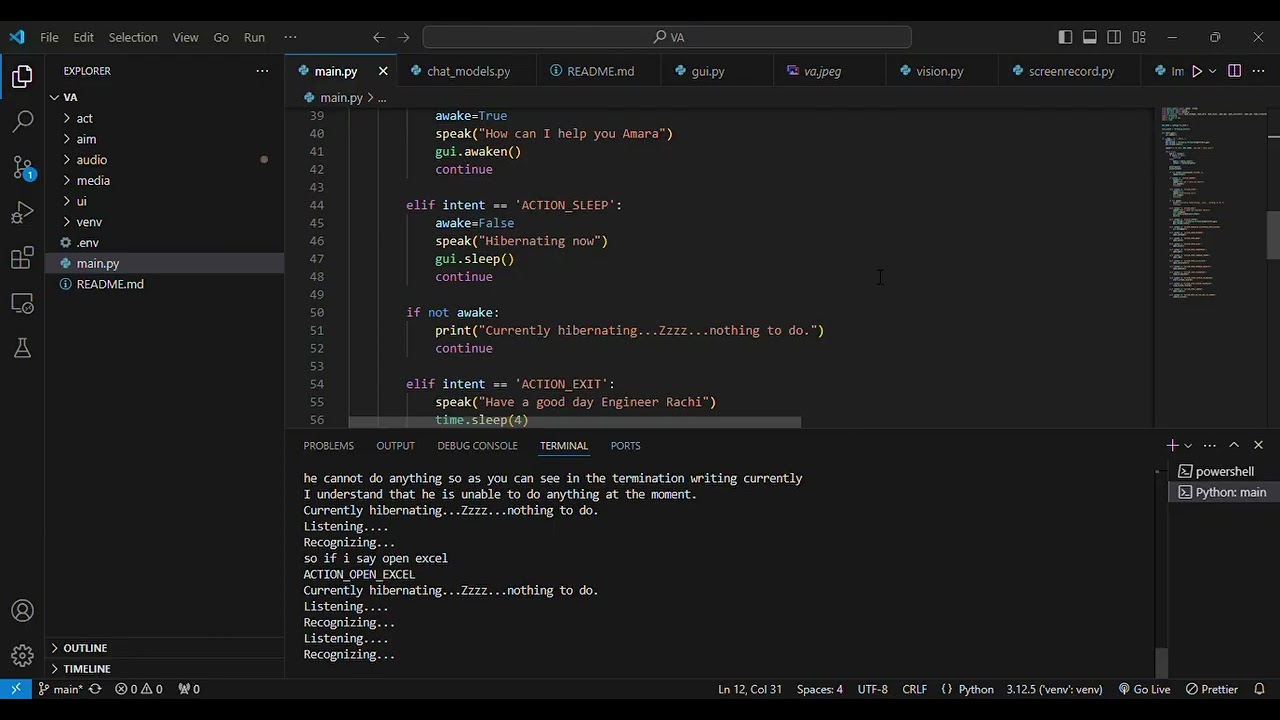Viewport: 1280px width, 720px height.
Task: Open the Selection menu
Action: coord(133,37)
